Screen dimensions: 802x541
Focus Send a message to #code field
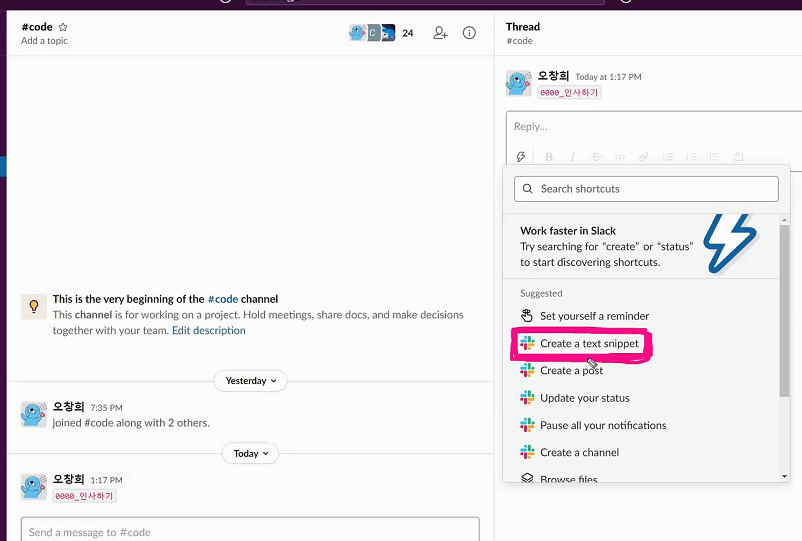click(x=250, y=531)
